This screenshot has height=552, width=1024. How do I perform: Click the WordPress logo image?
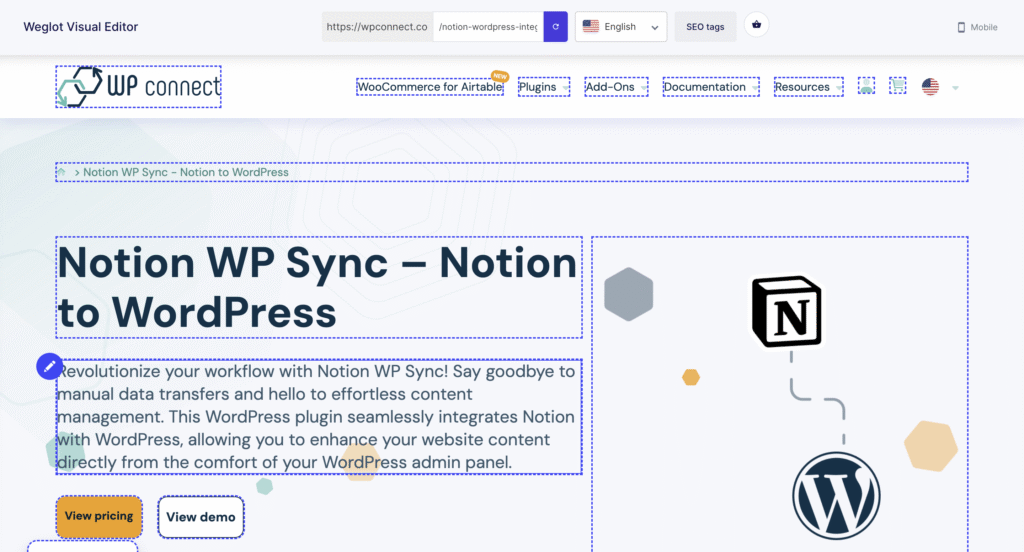(x=836, y=496)
